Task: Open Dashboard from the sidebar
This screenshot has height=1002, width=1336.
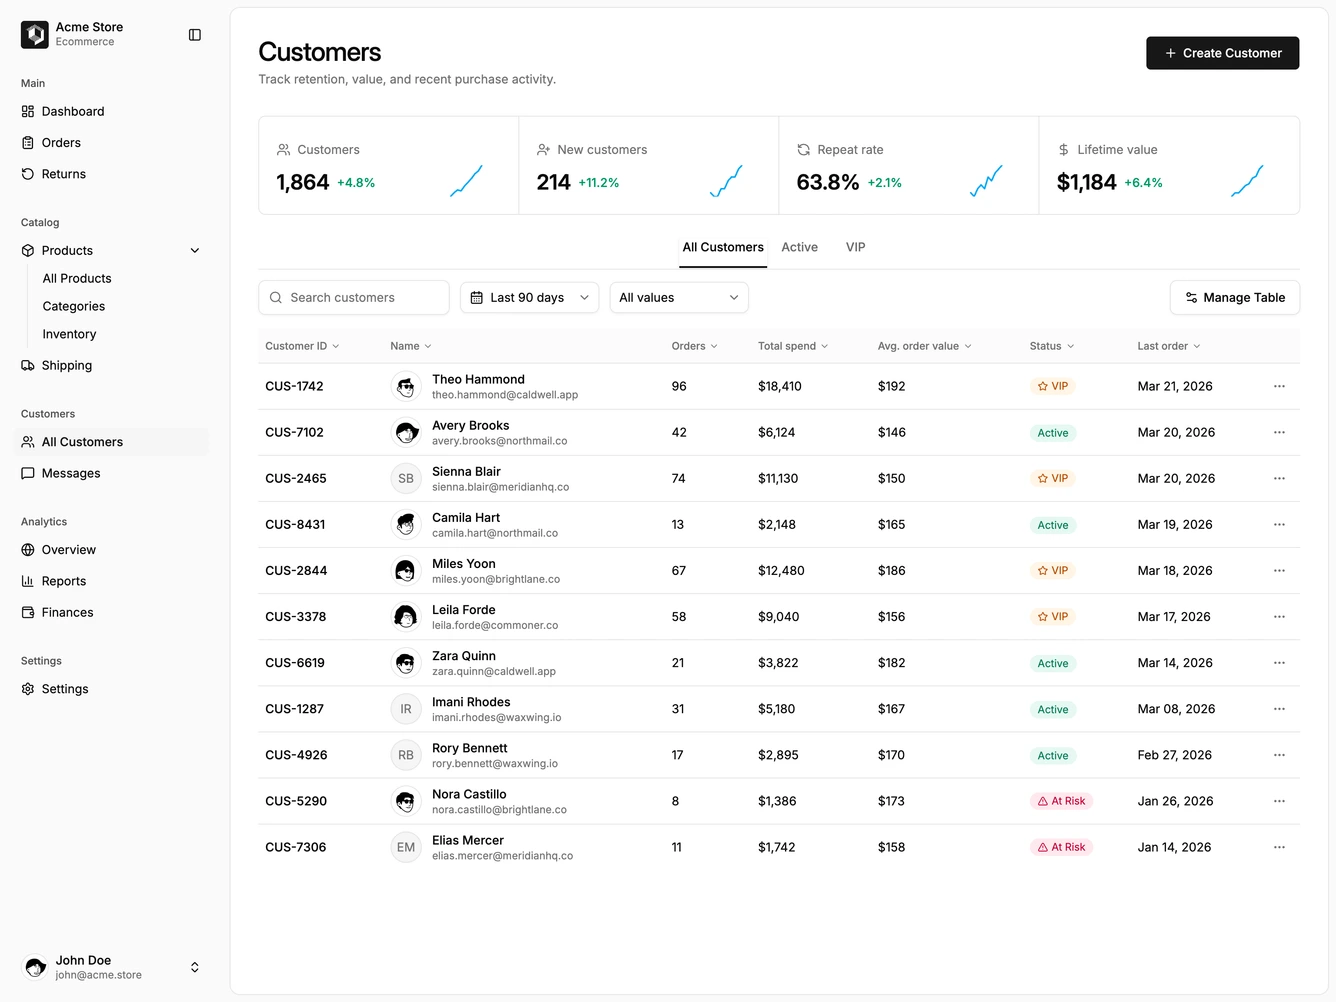Action: 111,111
